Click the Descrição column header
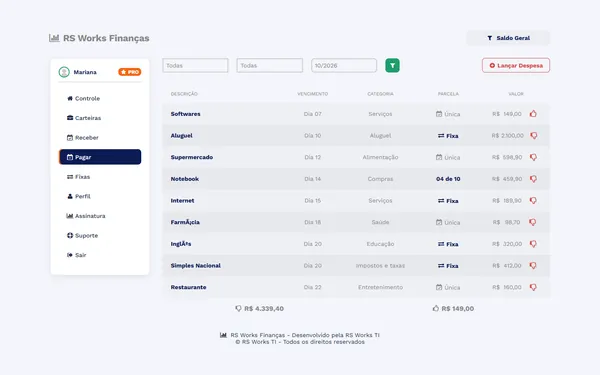 (x=184, y=94)
